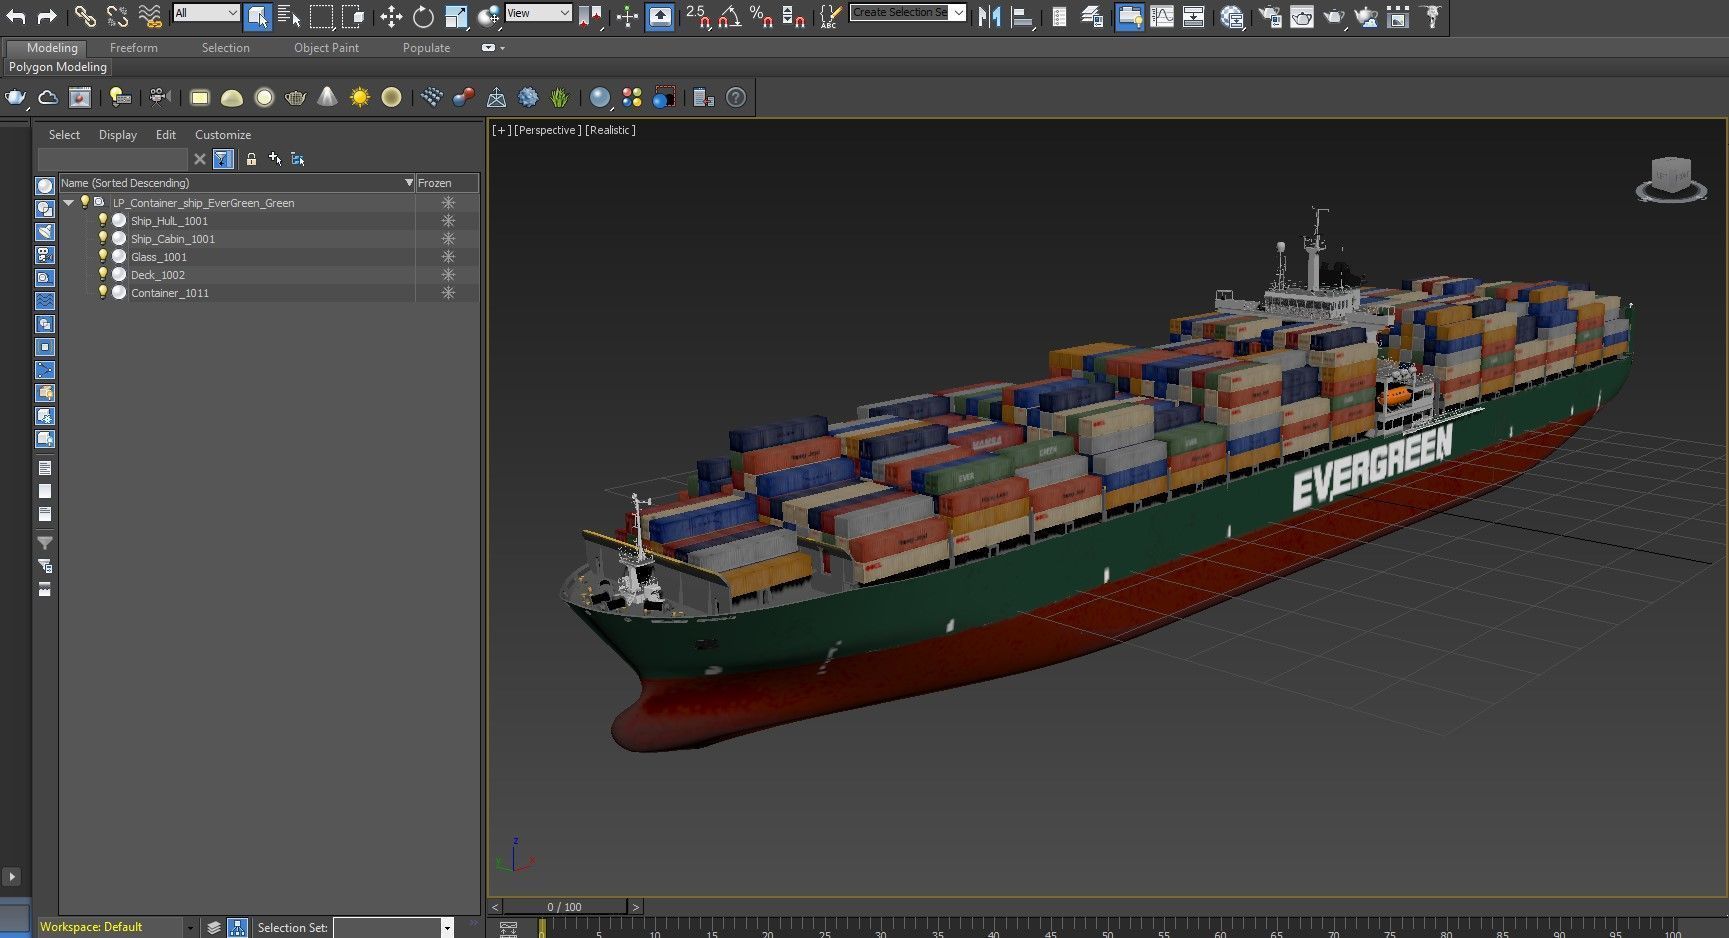Switch to the Modeling ribbon tab
Viewport: 1729px width, 938px height.
click(52, 48)
